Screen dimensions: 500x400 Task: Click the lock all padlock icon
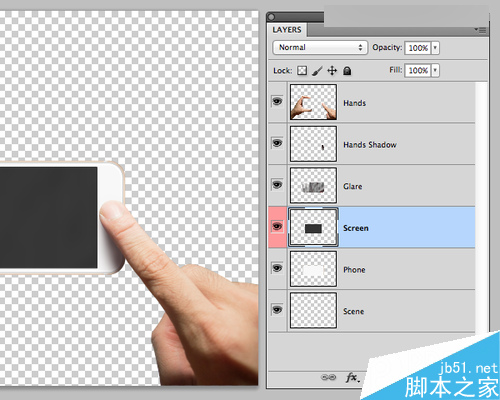(347, 71)
